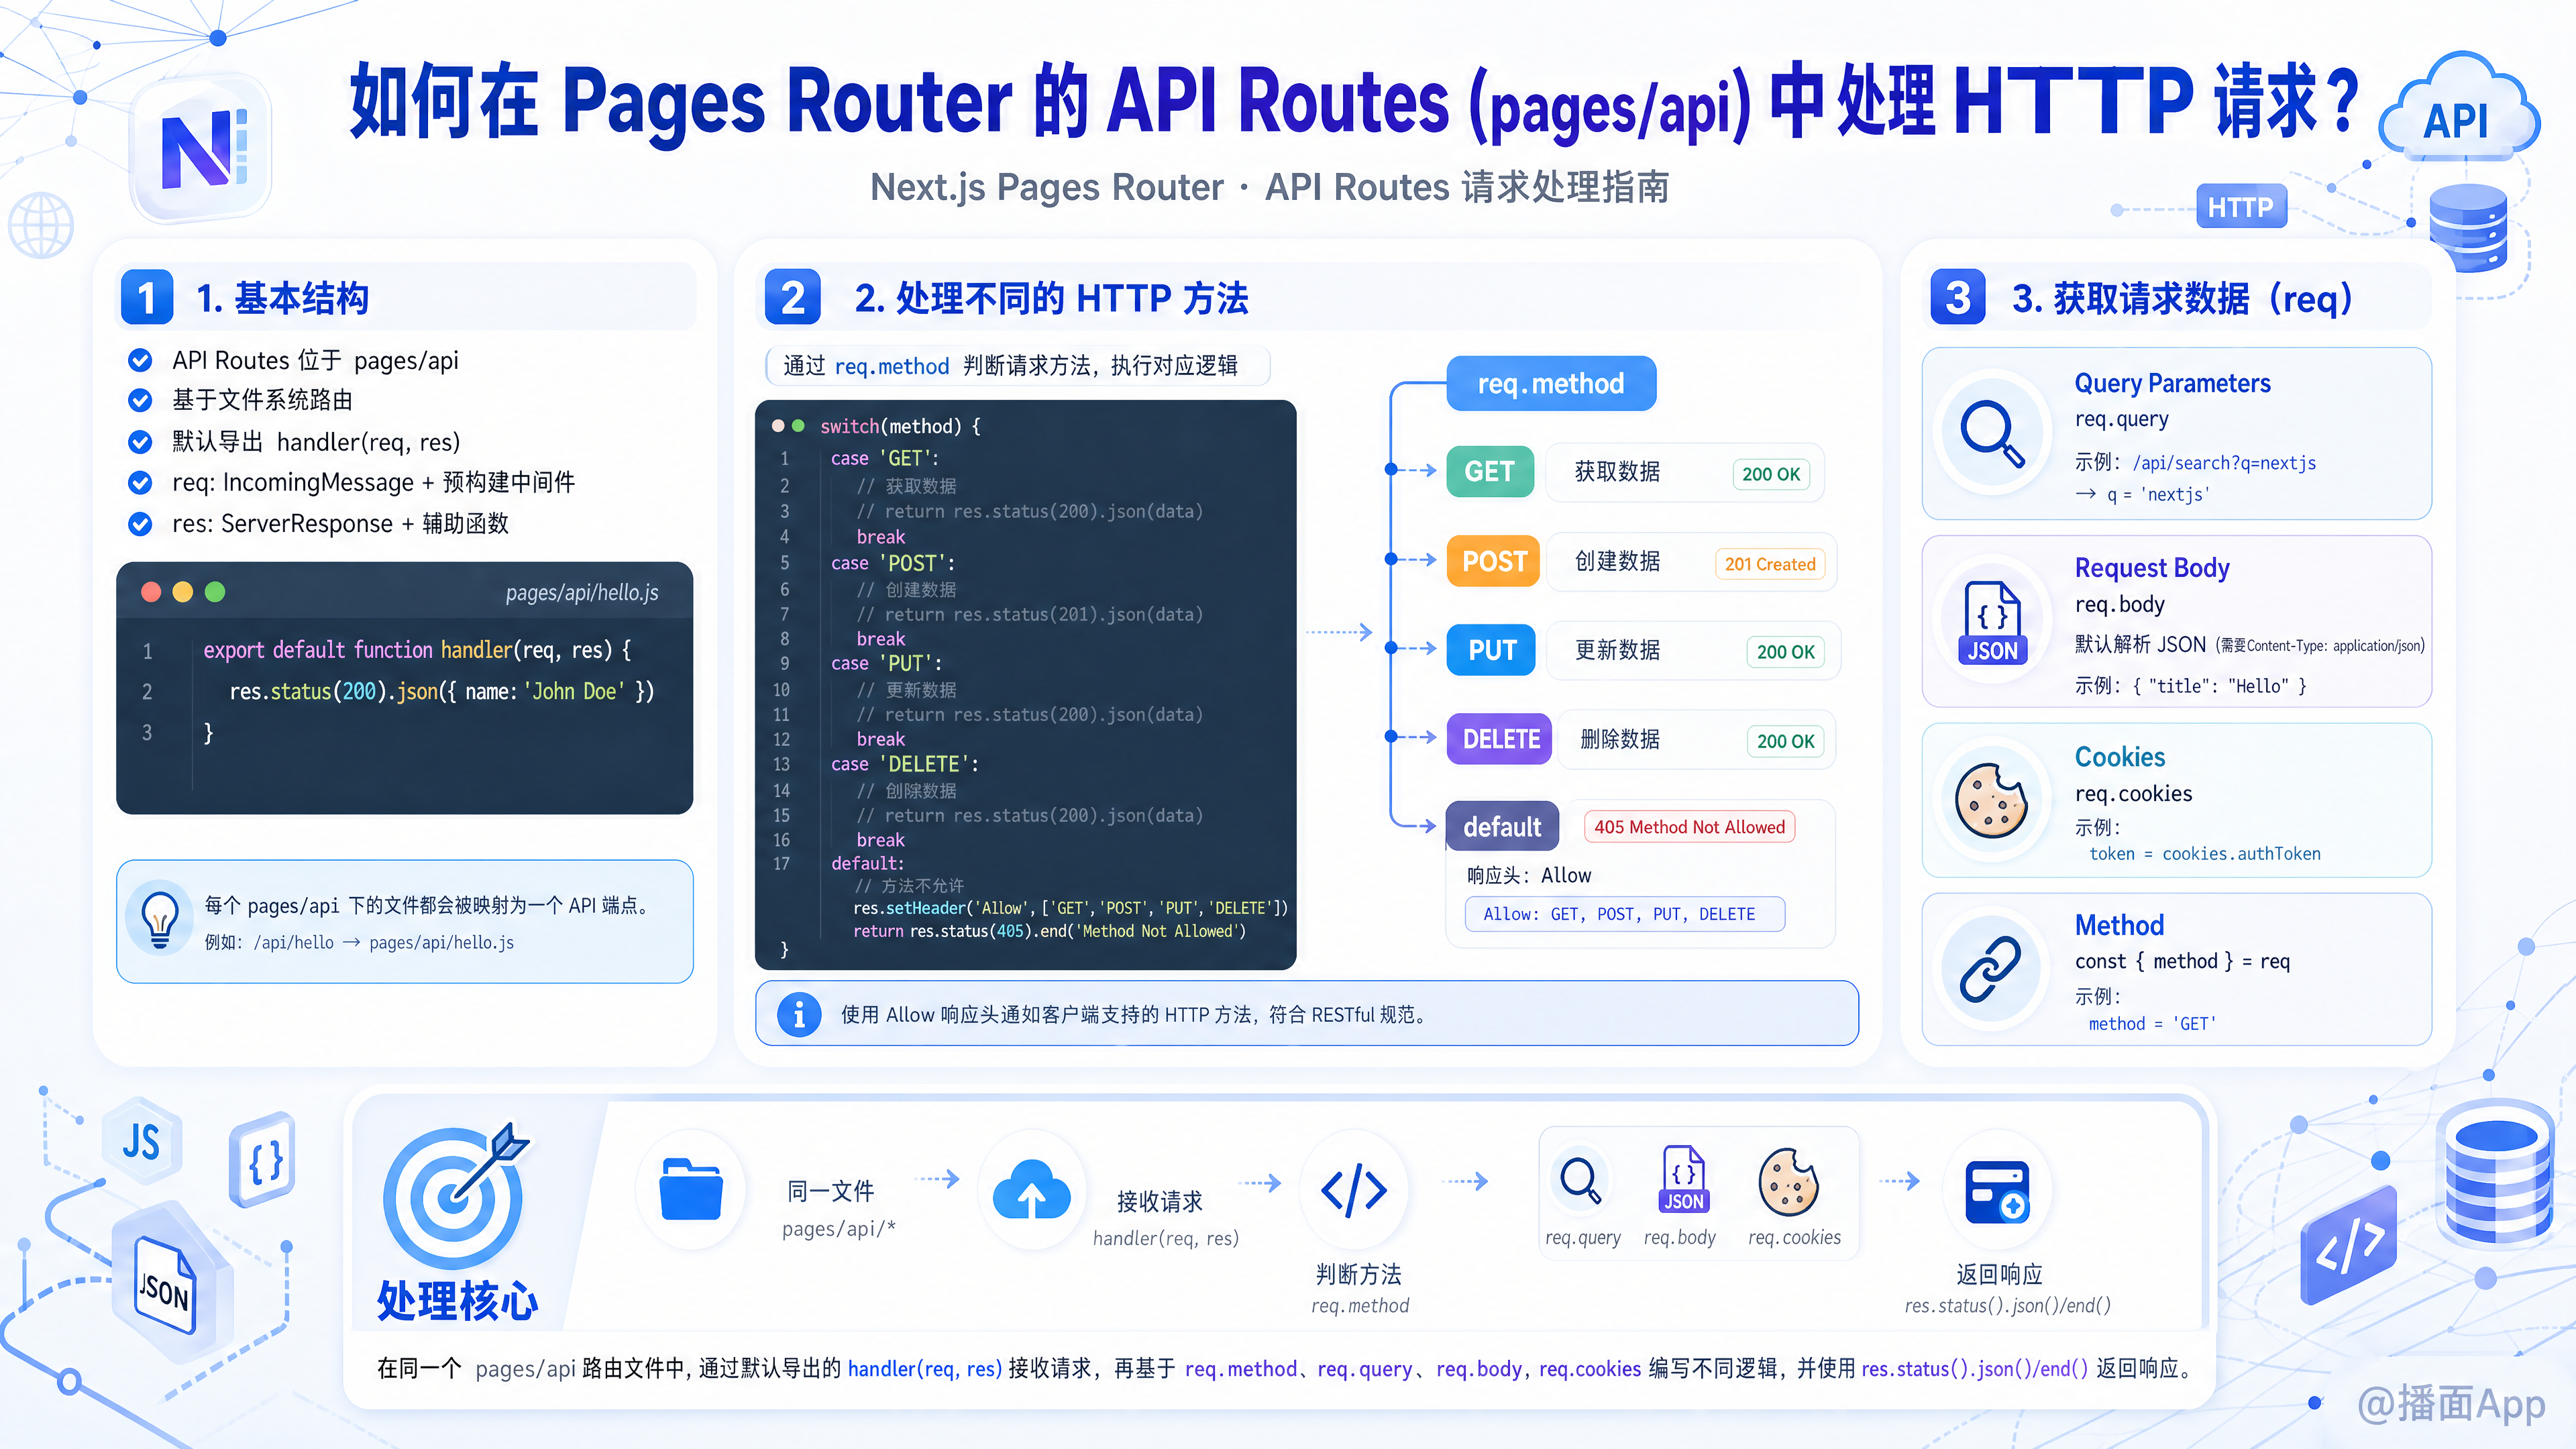Click the check mark beside 默认导出 handler(req, res)
This screenshot has width=2576, height=1449.
click(141, 442)
